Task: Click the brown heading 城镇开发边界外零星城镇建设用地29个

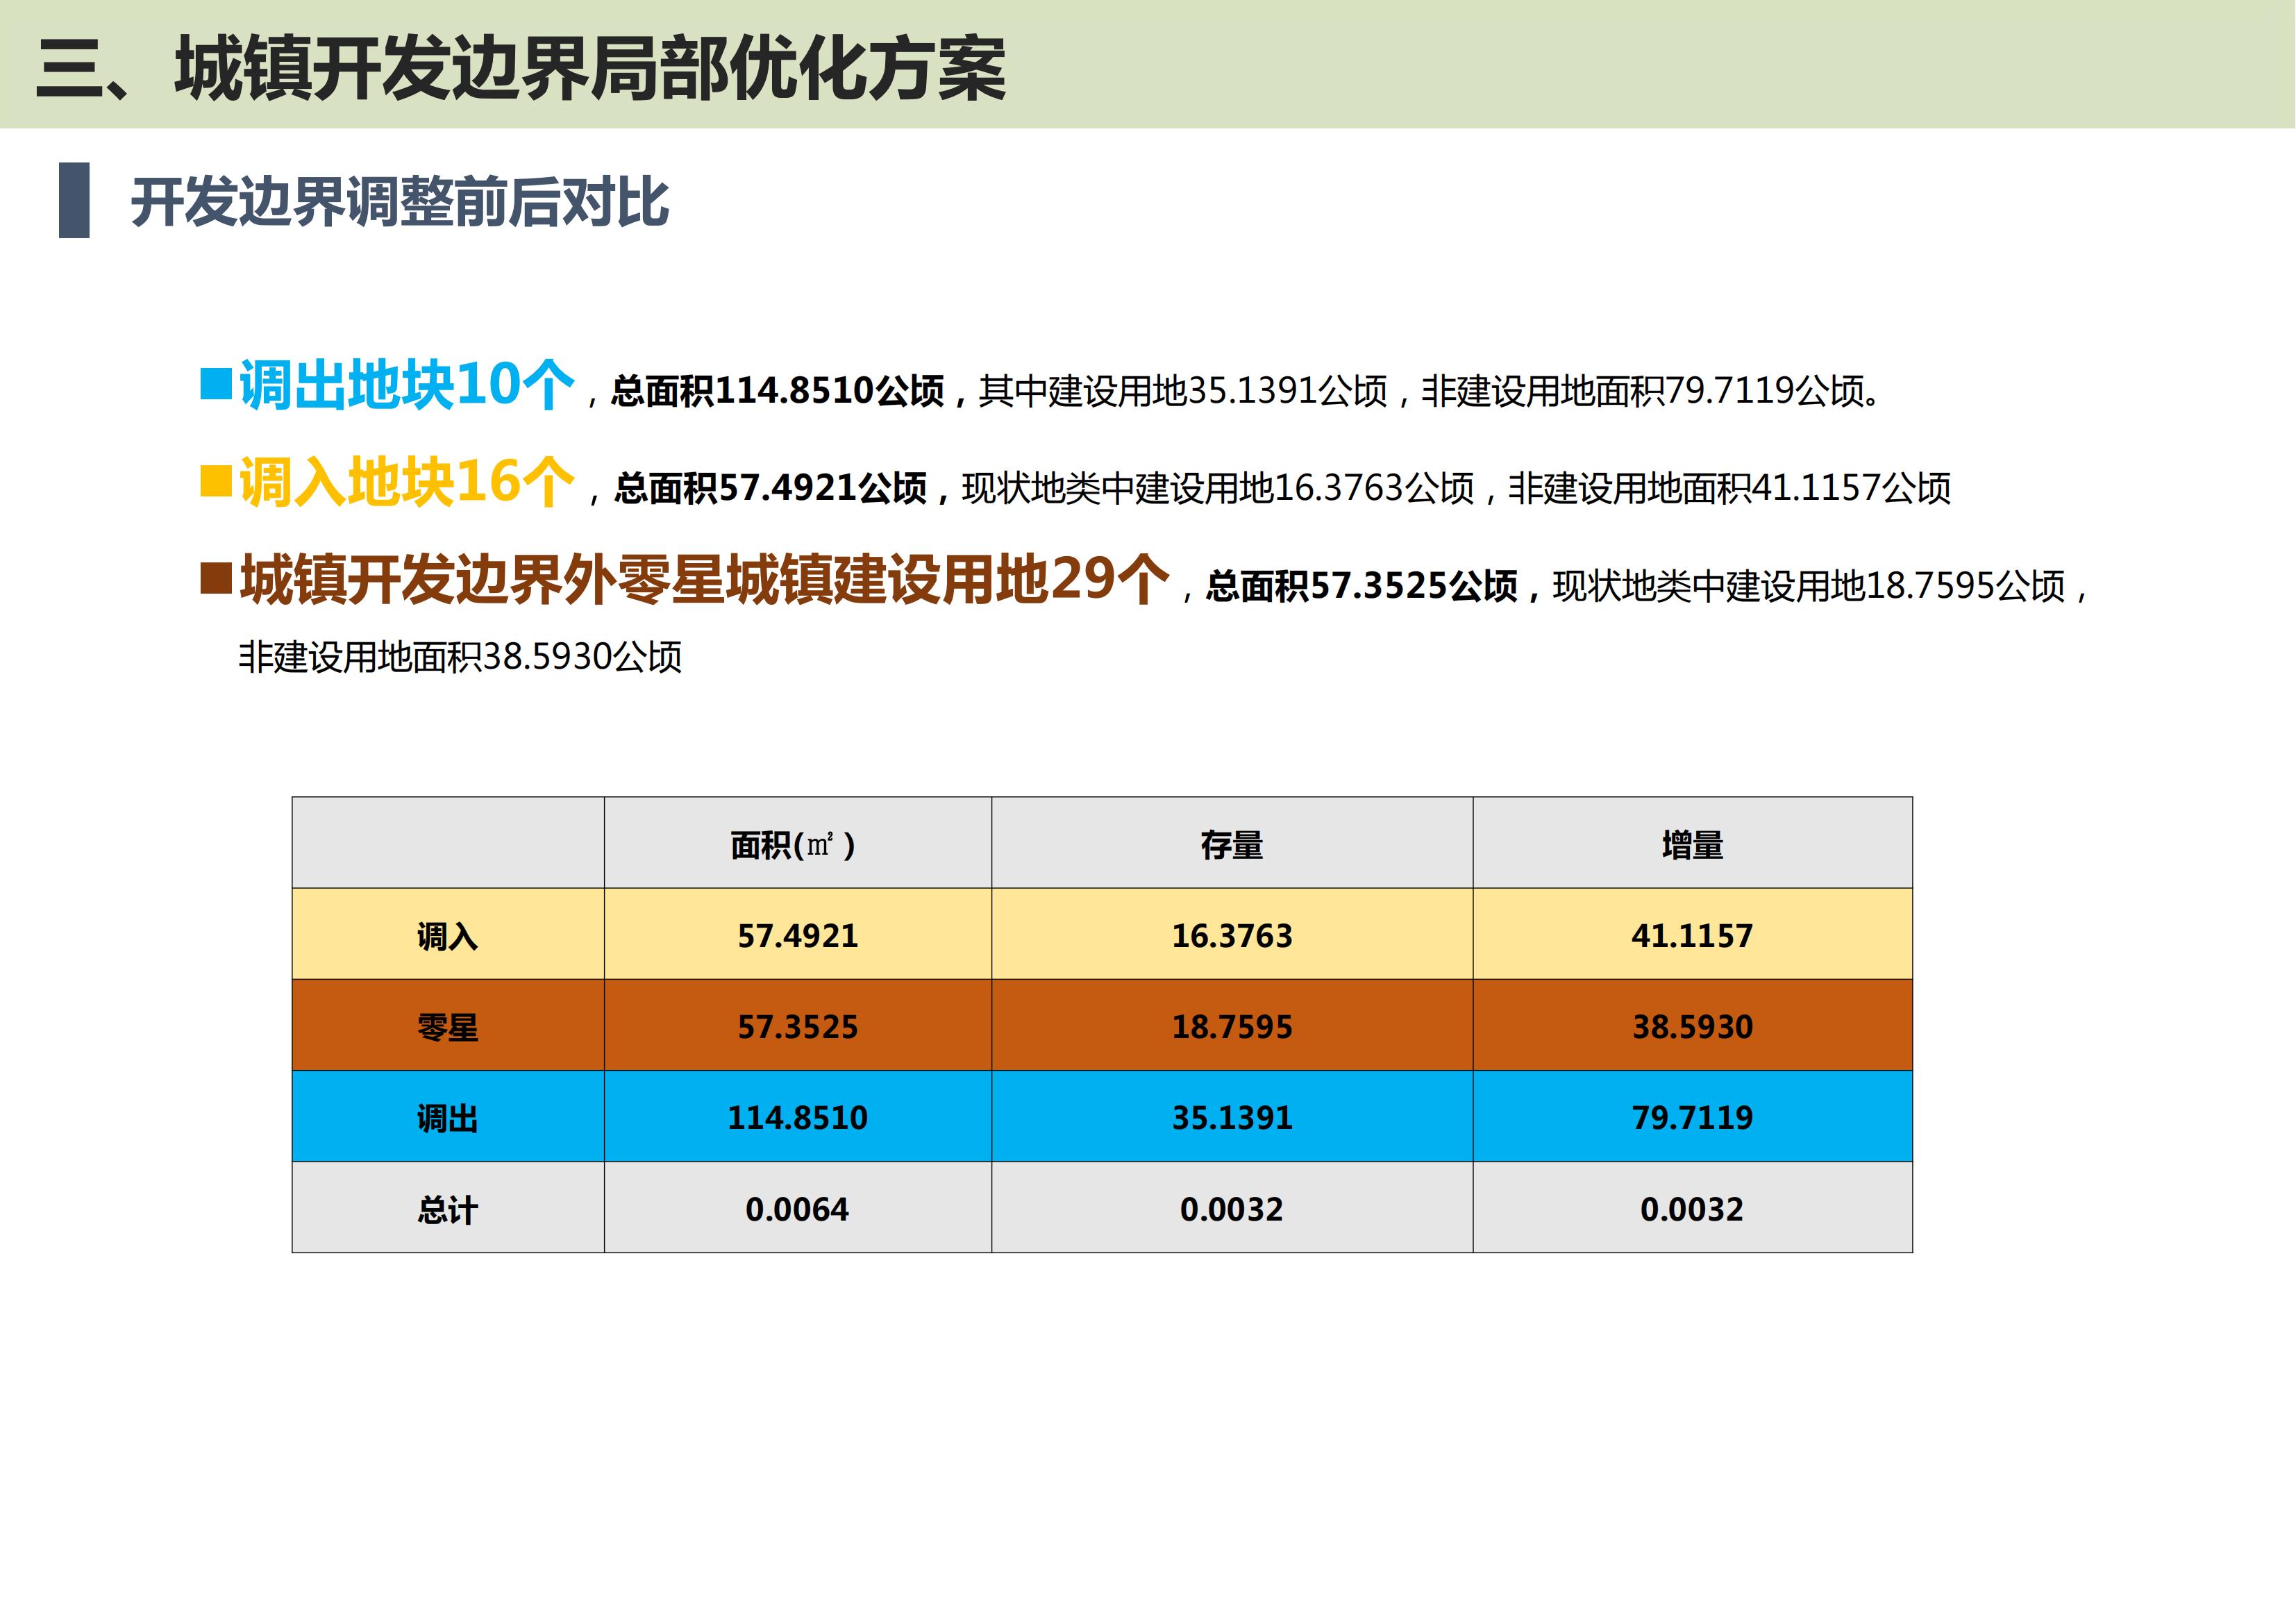Action: coord(704,579)
